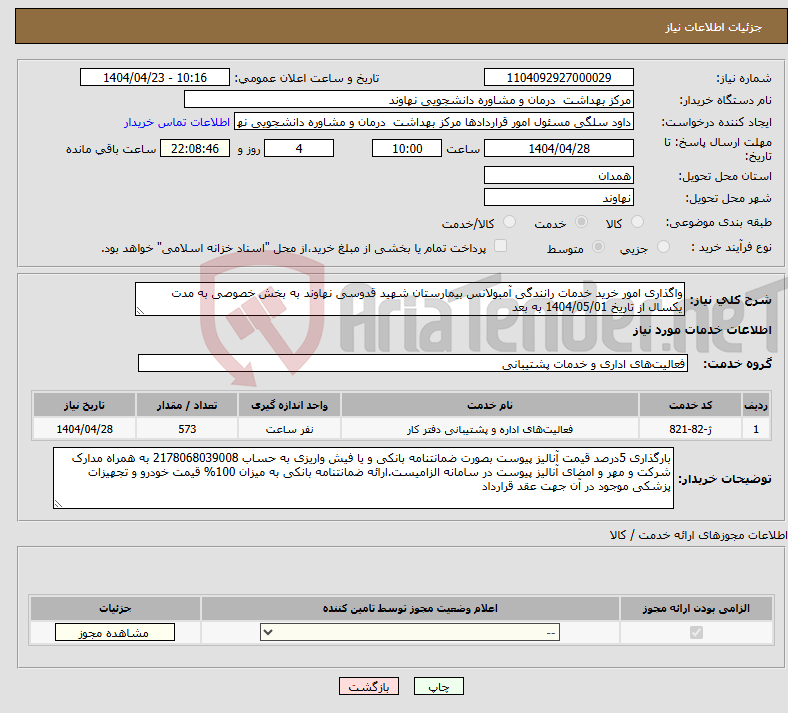Click the اطلاعات خدمات مورد نیاز heading
Screen dimensions: 788x713
point(702,330)
